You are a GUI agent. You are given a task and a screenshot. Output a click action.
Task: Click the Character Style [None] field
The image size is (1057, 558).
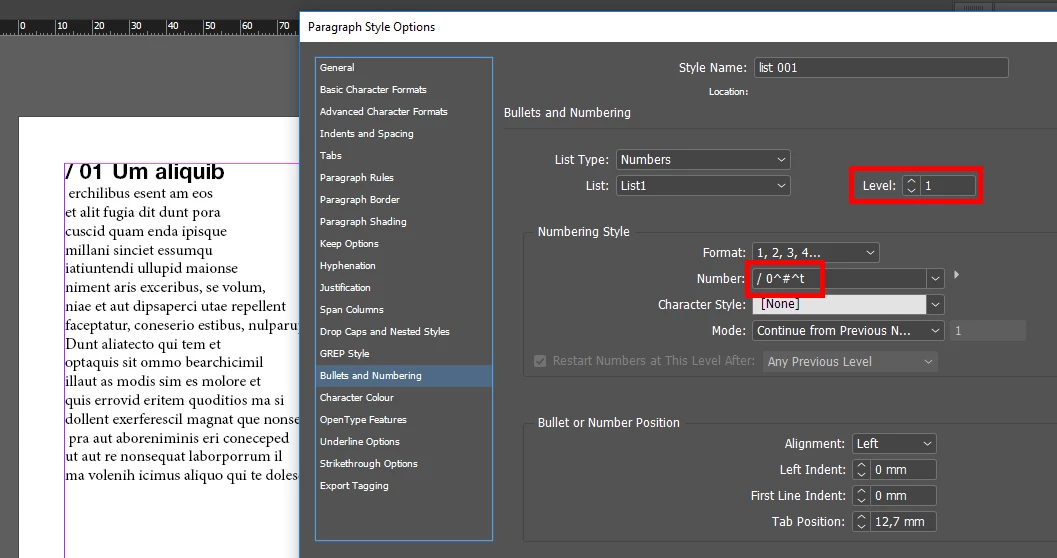pyautogui.click(x=839, y=305)
